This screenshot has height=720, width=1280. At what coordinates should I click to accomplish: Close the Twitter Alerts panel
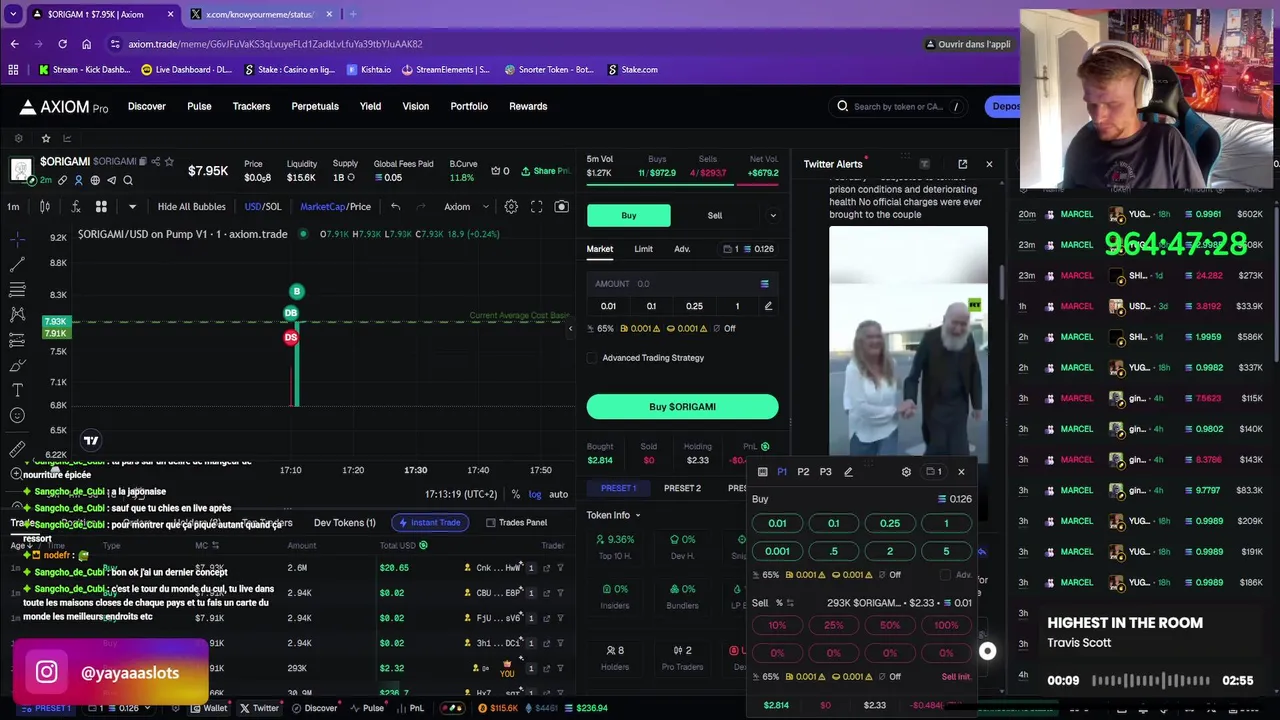click(x=989, y=164)
